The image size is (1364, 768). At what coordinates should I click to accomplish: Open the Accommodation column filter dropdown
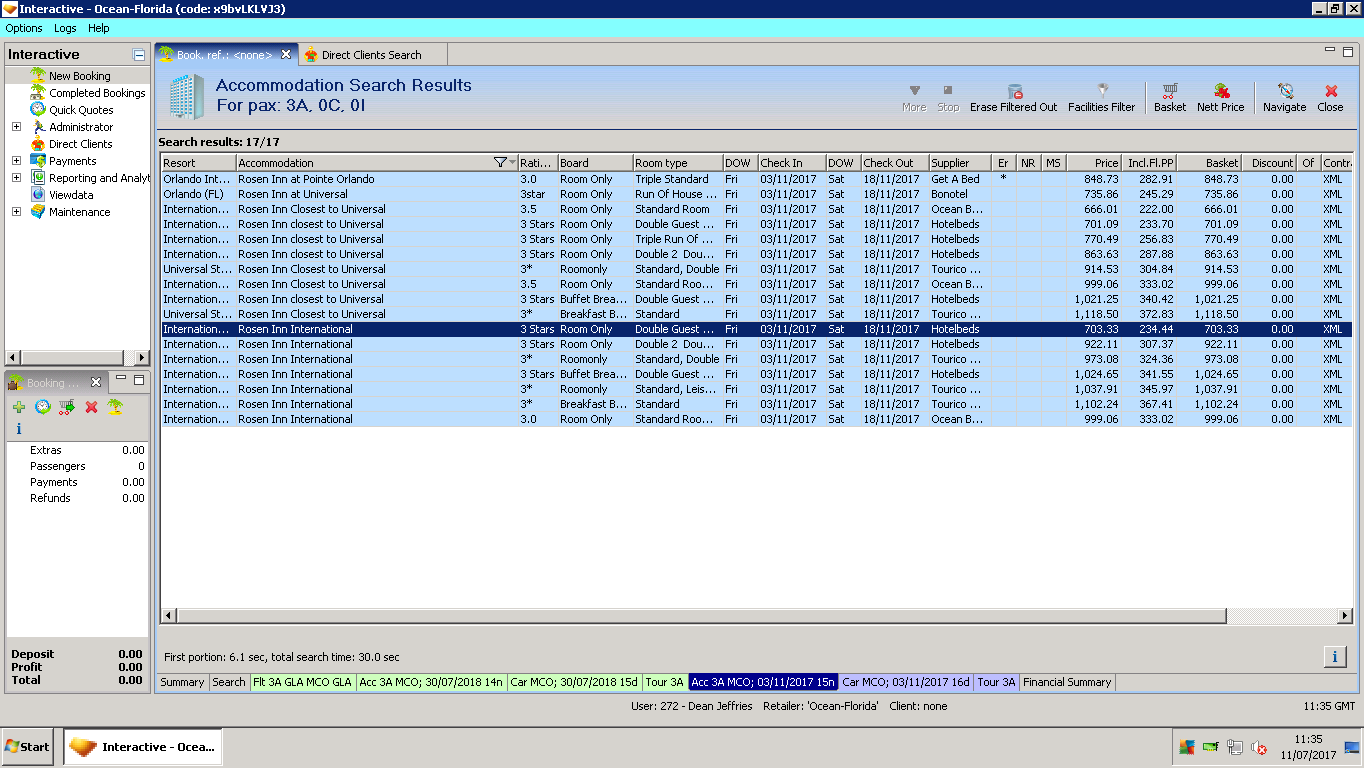pos(504,163)
